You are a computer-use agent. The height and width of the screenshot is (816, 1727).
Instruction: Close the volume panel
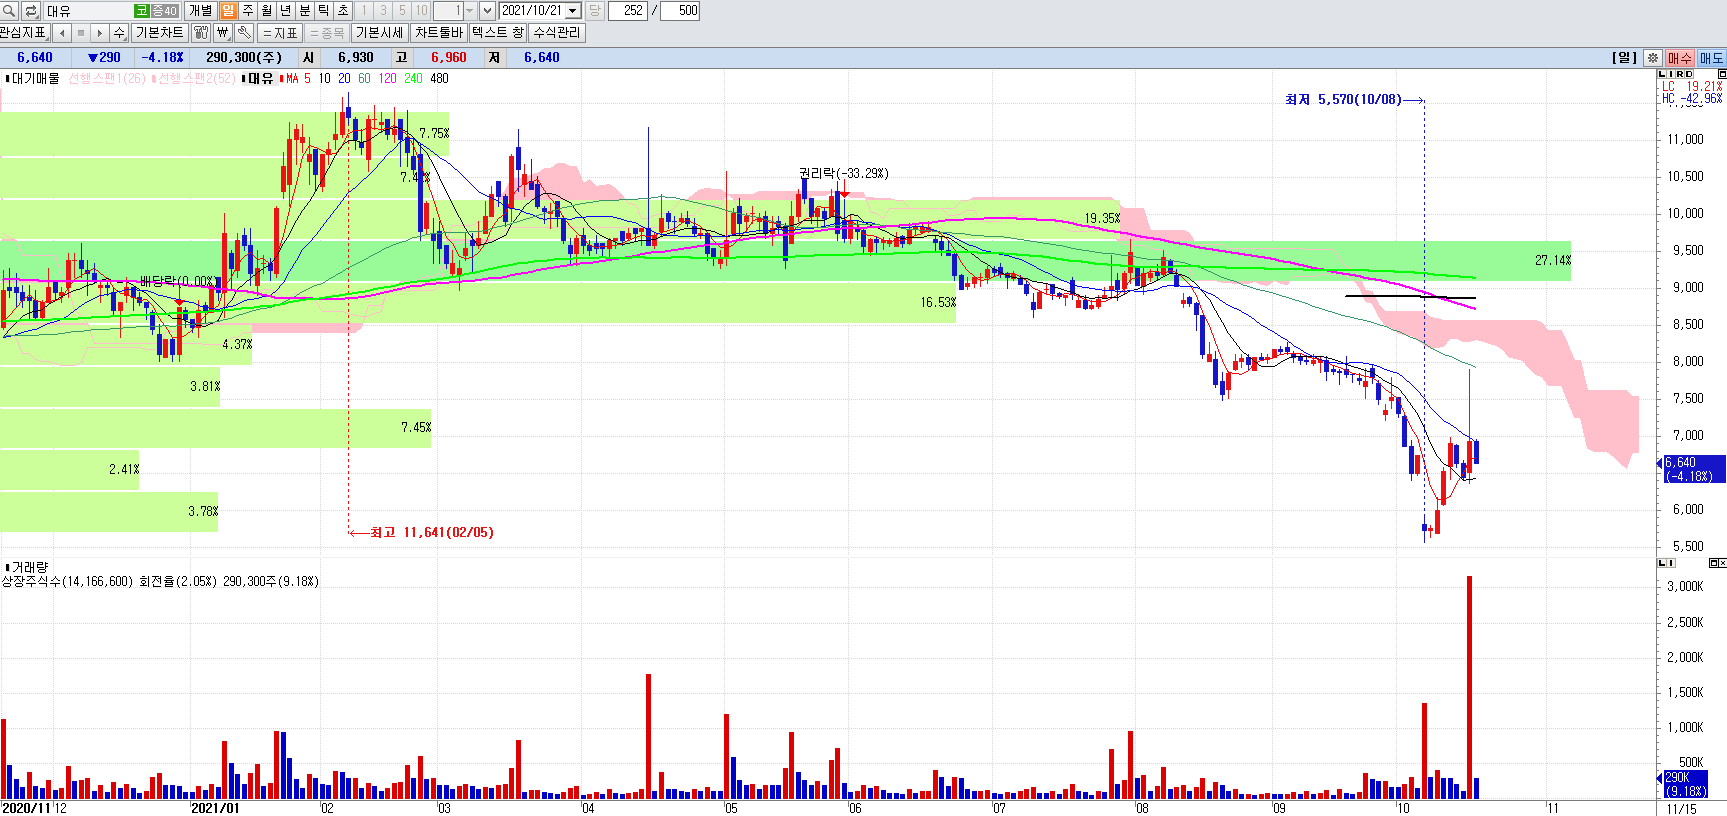[x=1722, y=563]
